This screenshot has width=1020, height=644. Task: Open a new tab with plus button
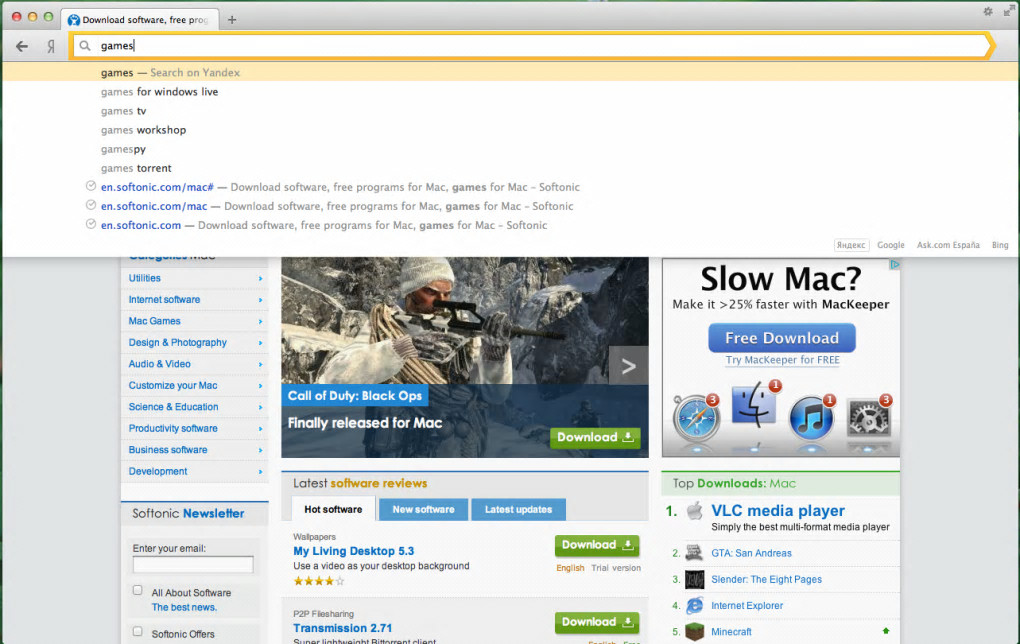[x=232, y=20]
